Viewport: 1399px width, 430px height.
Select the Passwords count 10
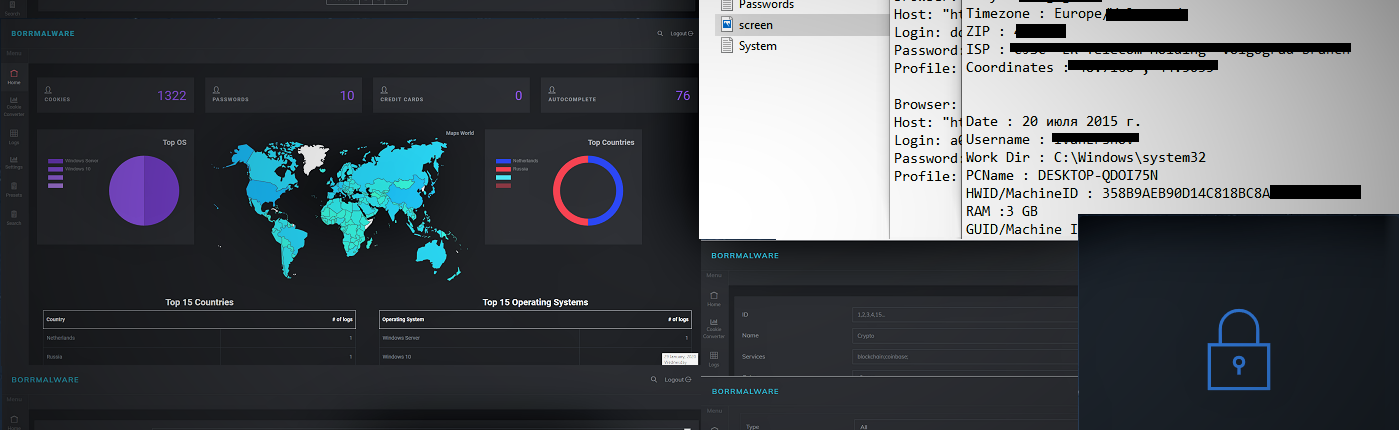(347, 96)
